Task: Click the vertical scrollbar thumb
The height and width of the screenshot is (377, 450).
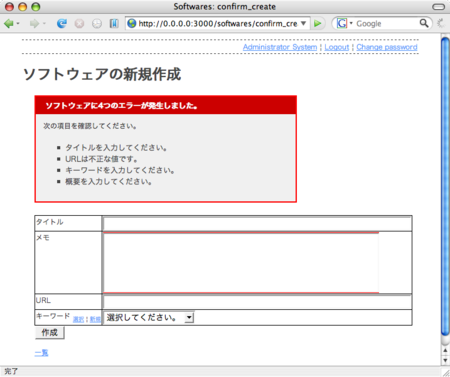Action: [x=445, y=187]
